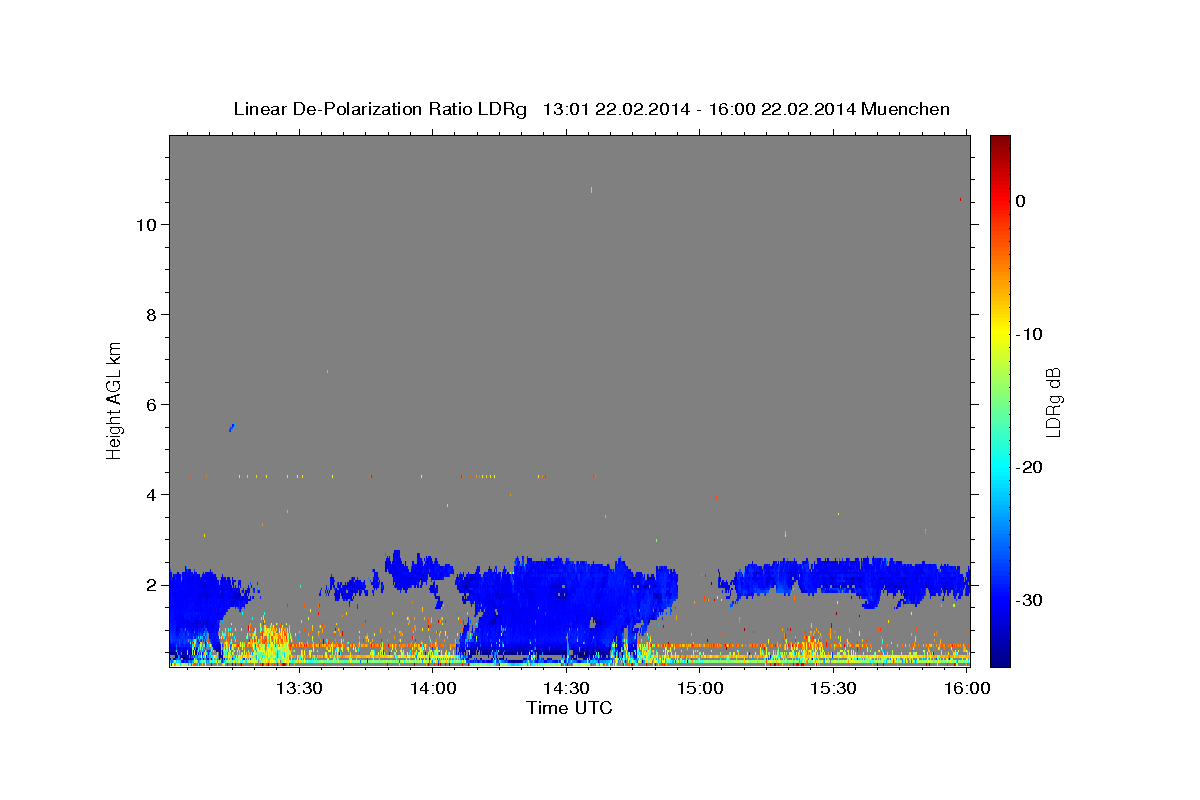The height and width of the screenshot is (800, 1200).
Task: Click the 14:30 time tick label
Action: point(566,688)
